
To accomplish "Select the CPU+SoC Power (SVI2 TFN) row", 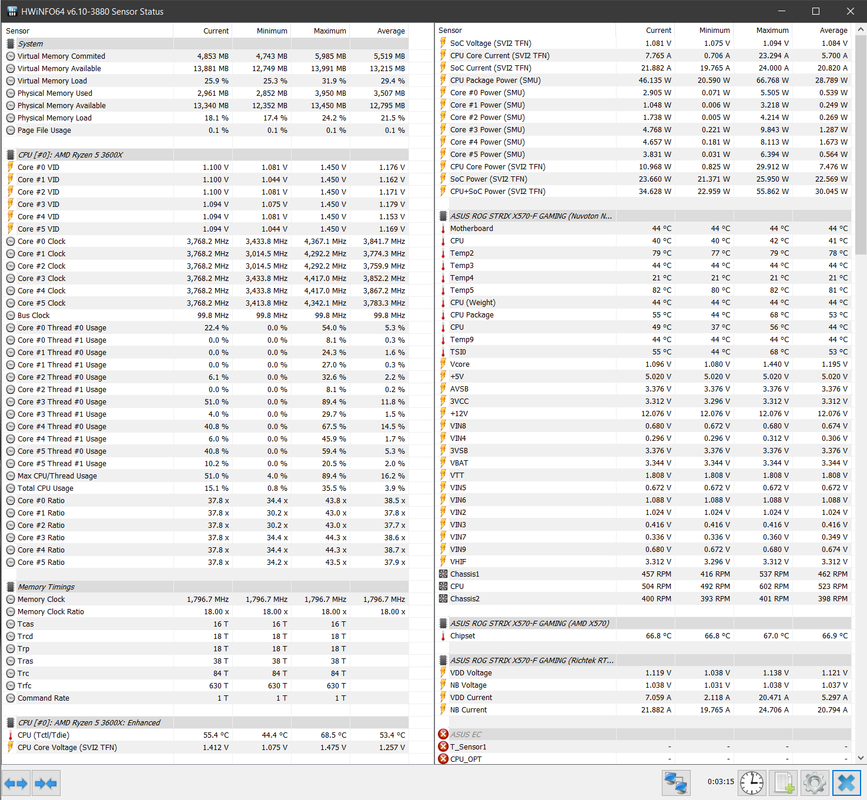I will point(644,191).
